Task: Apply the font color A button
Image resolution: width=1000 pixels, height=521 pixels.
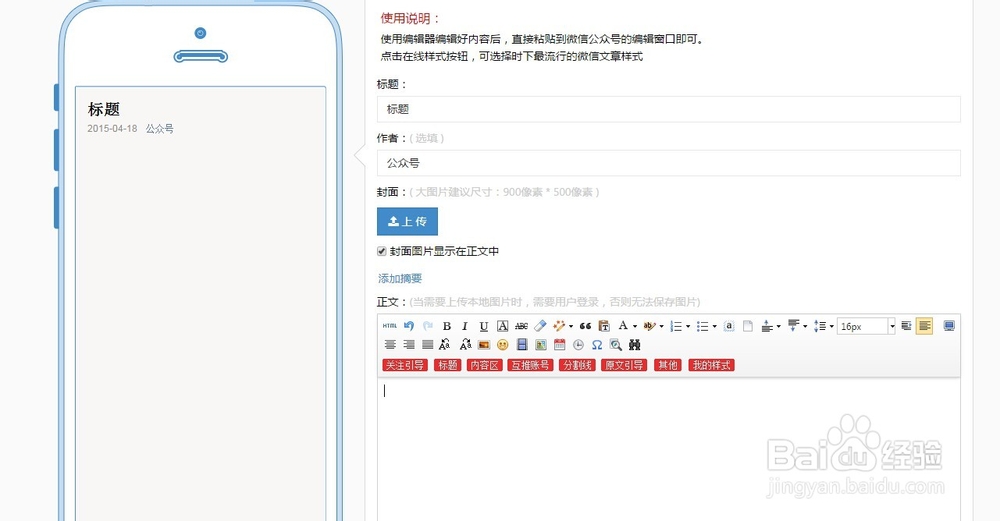Action: click(x=623, y=326)
